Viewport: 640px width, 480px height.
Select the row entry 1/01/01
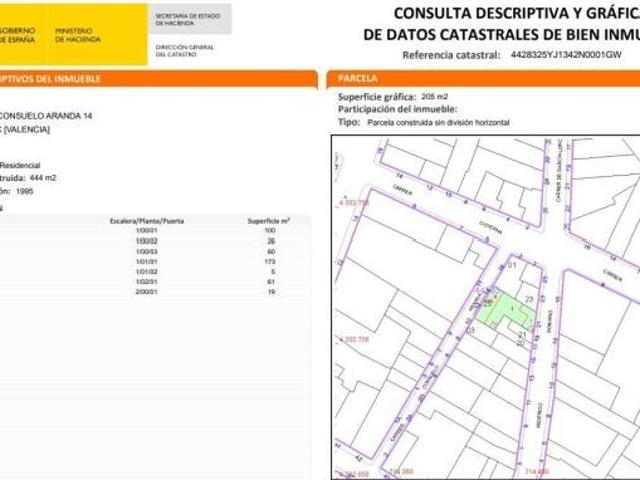coord(146,262)
